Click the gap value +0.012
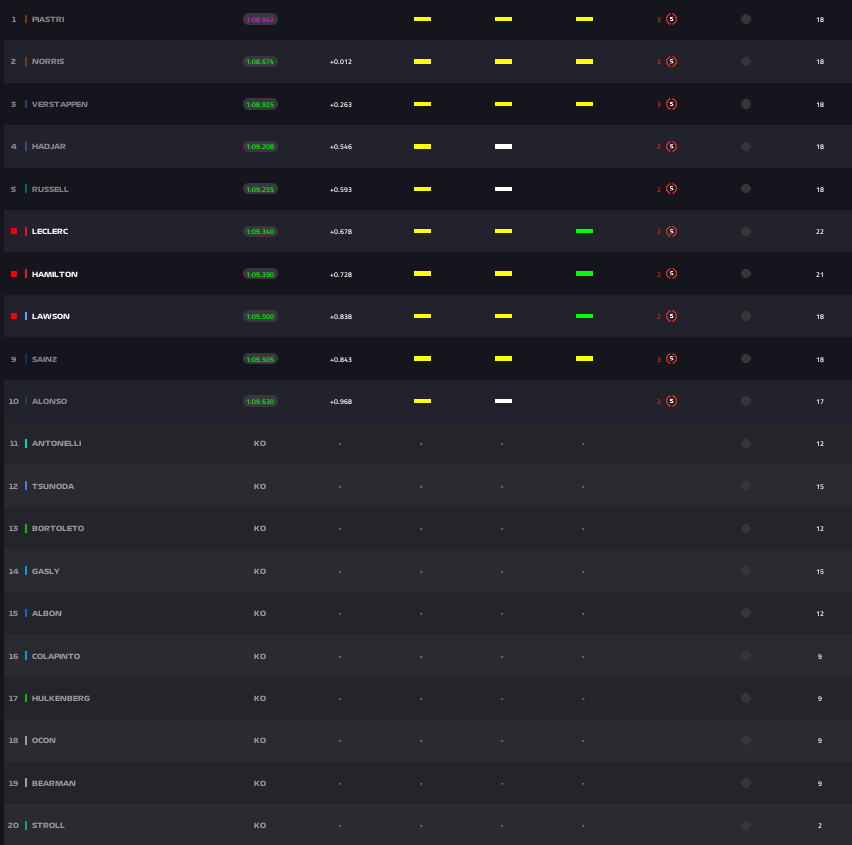The image size is (852, 845). tap(341, 61)
